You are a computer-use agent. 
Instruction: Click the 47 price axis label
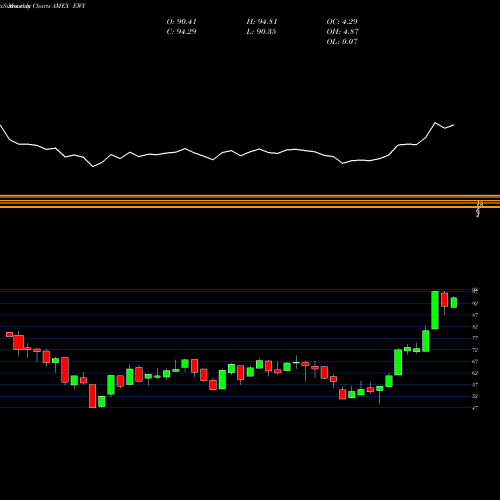475,408
